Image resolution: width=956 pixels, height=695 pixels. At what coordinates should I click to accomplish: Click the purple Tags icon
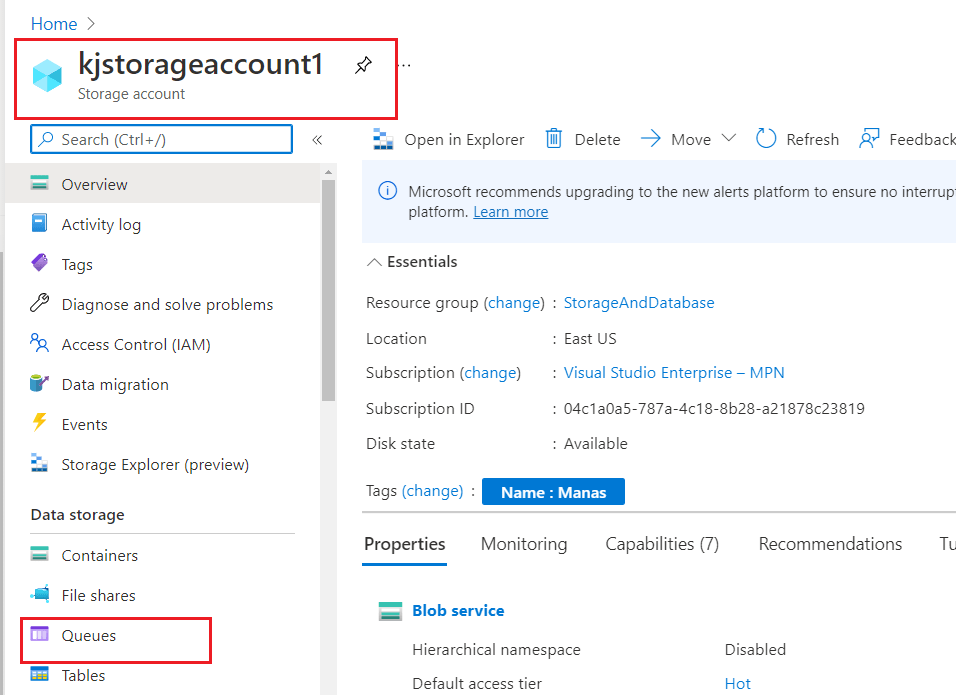pyautogui.click(x=40, y=263)
